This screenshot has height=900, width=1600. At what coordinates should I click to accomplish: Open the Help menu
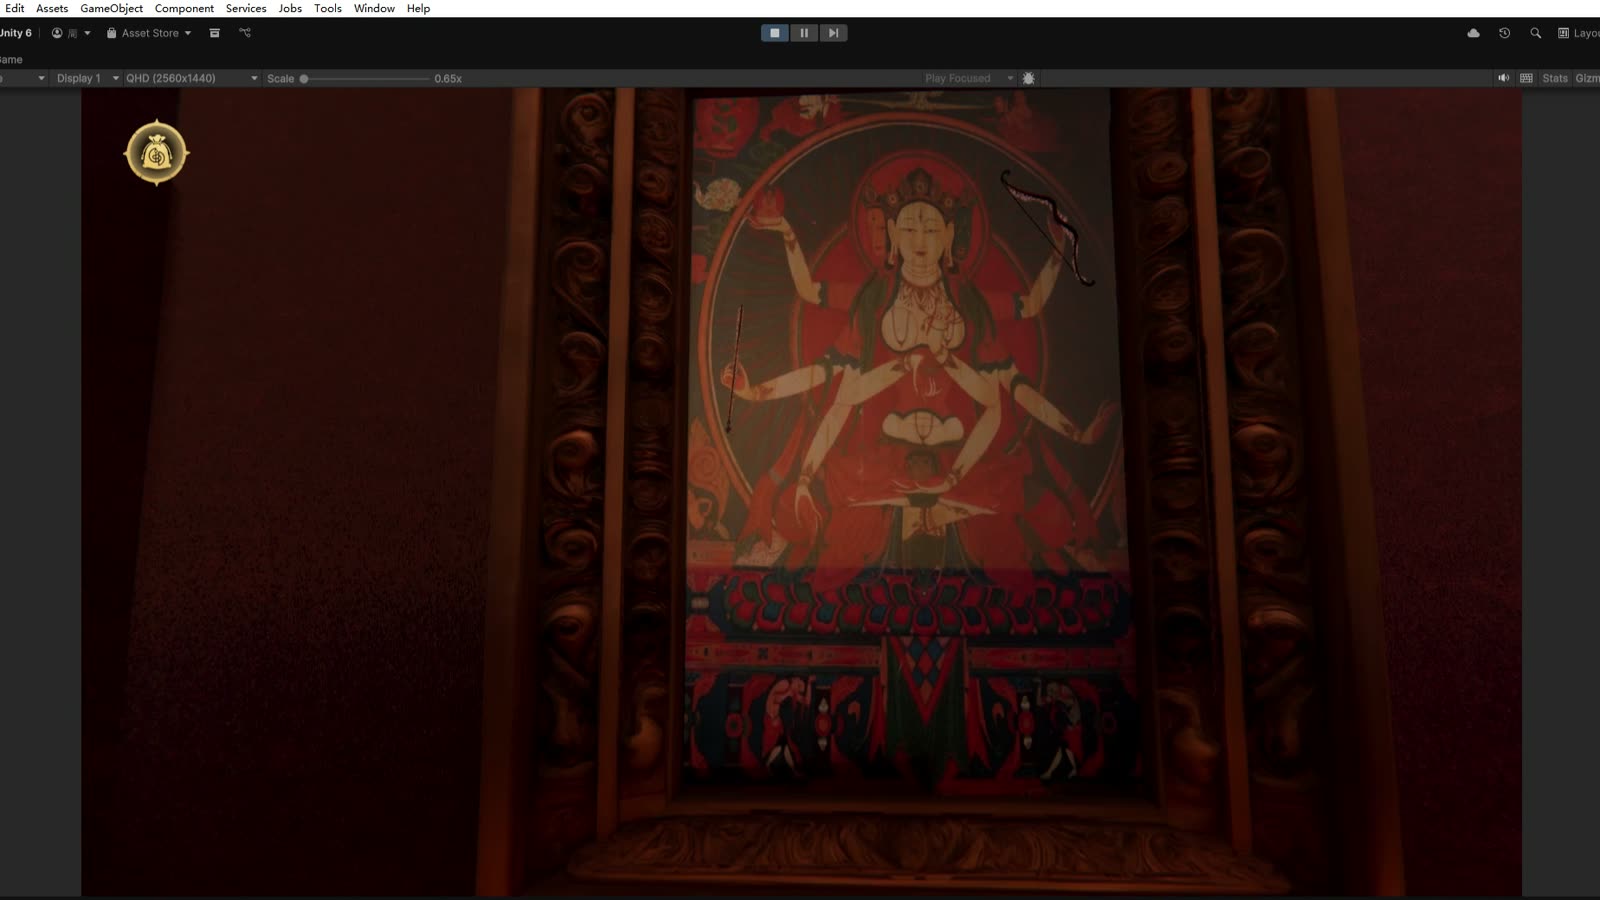click(418, 8)
